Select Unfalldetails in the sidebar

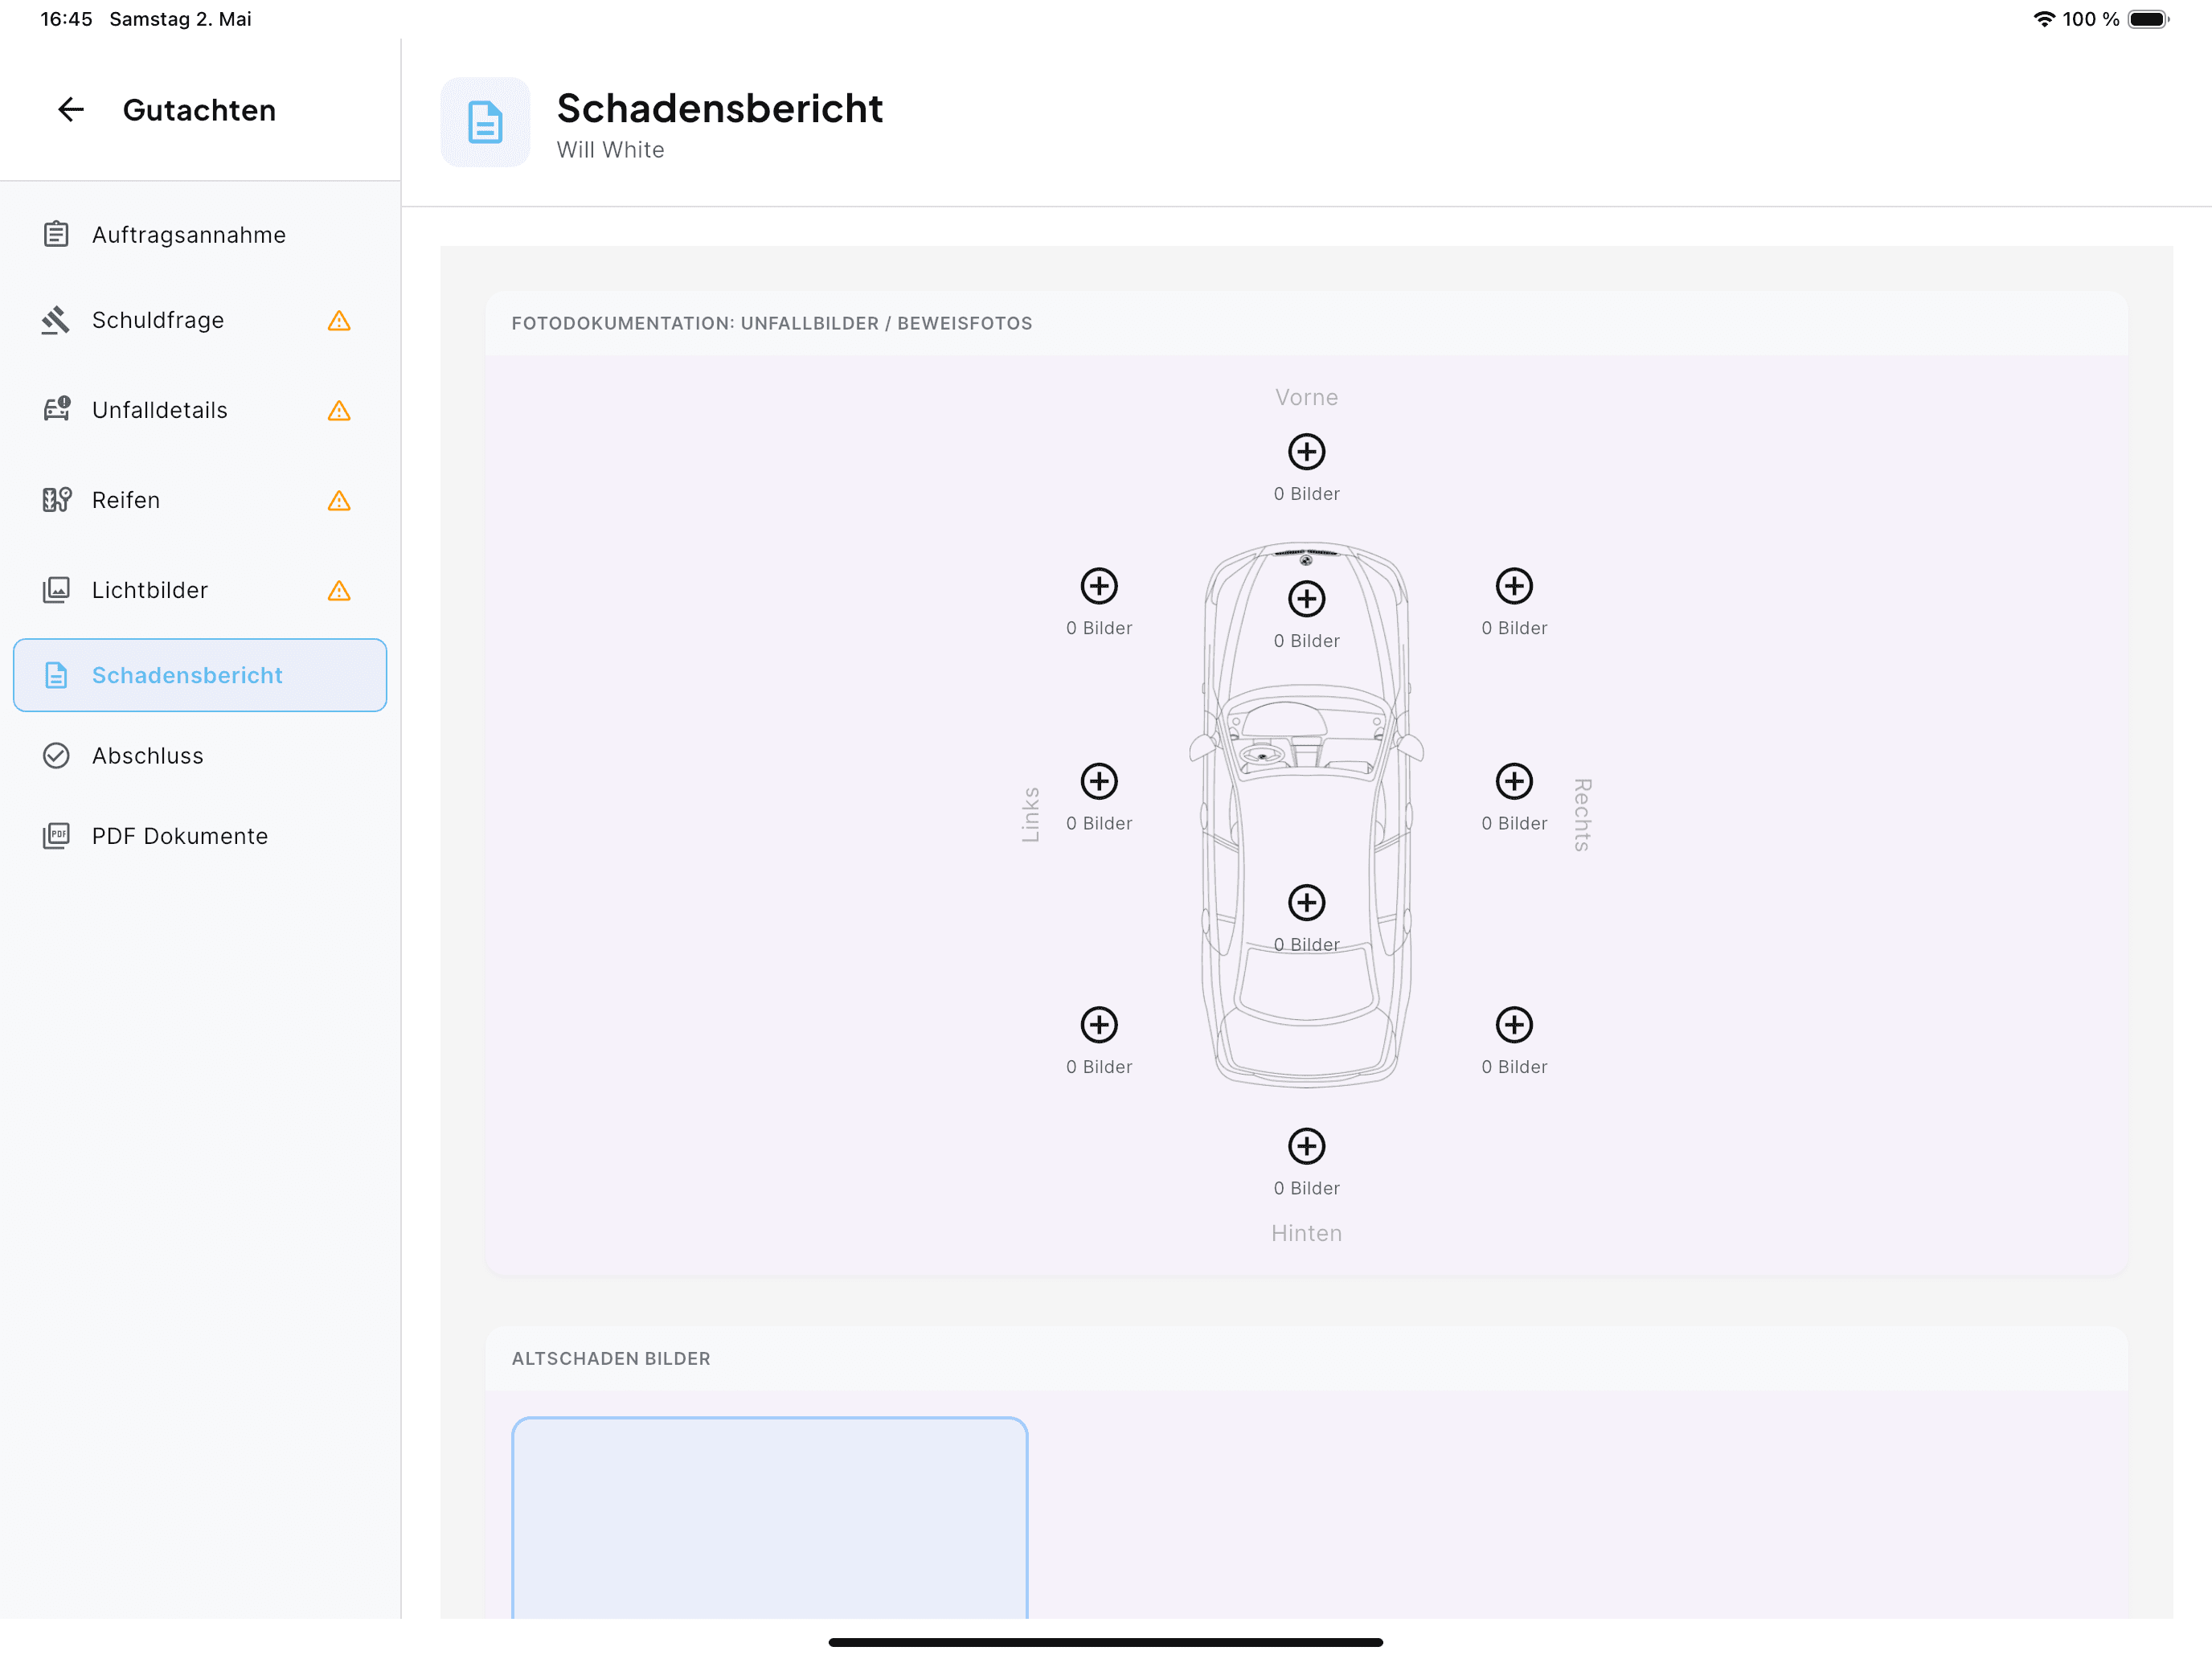200,410
